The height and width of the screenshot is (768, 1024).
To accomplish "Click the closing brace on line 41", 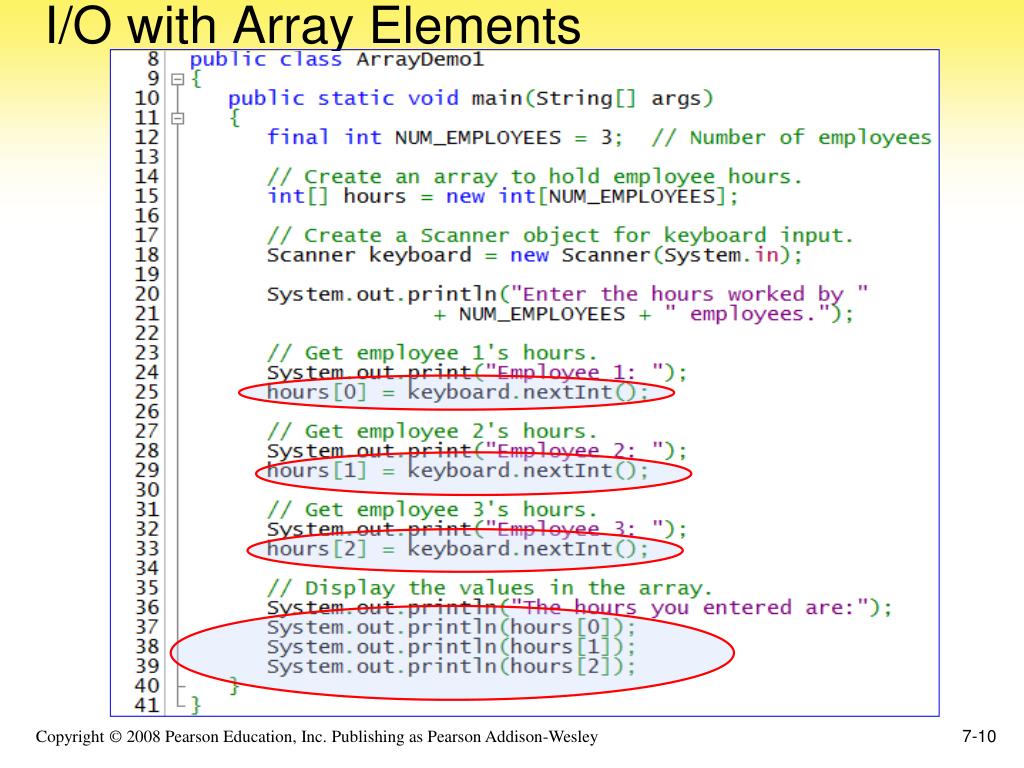I will pos(196,706).
